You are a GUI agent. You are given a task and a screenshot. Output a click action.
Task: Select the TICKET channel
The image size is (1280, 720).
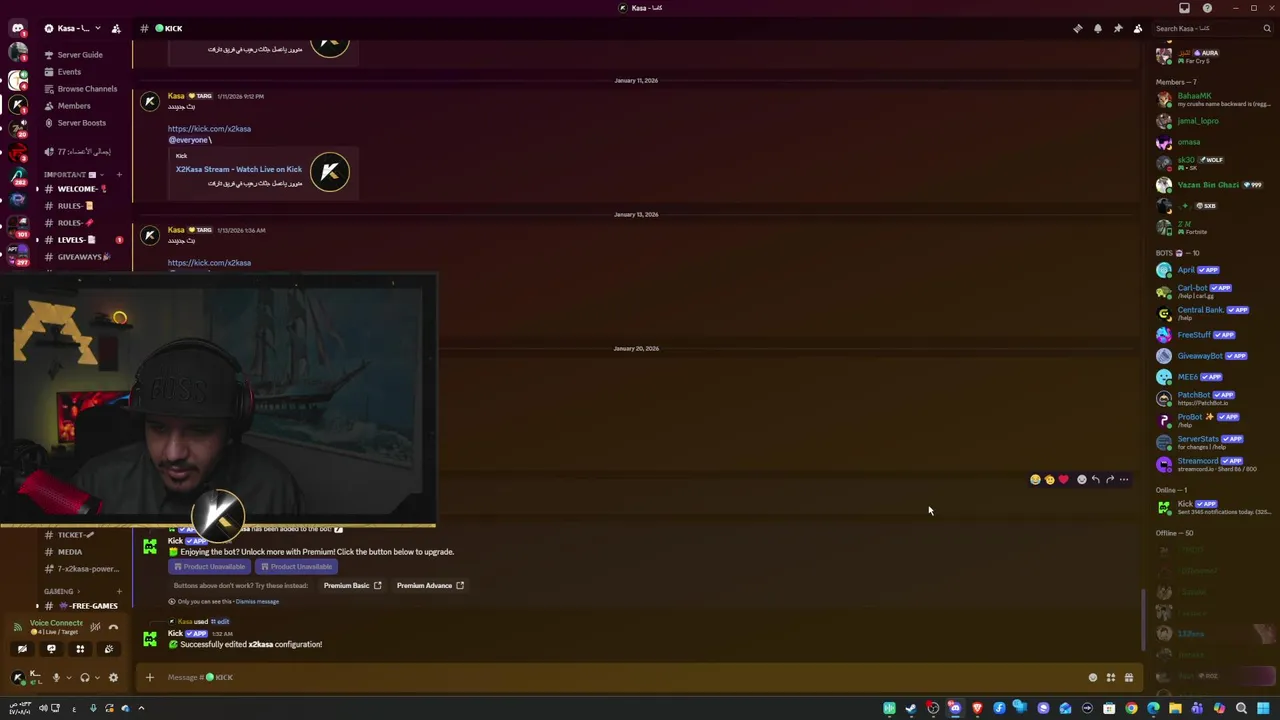[76, 535]
